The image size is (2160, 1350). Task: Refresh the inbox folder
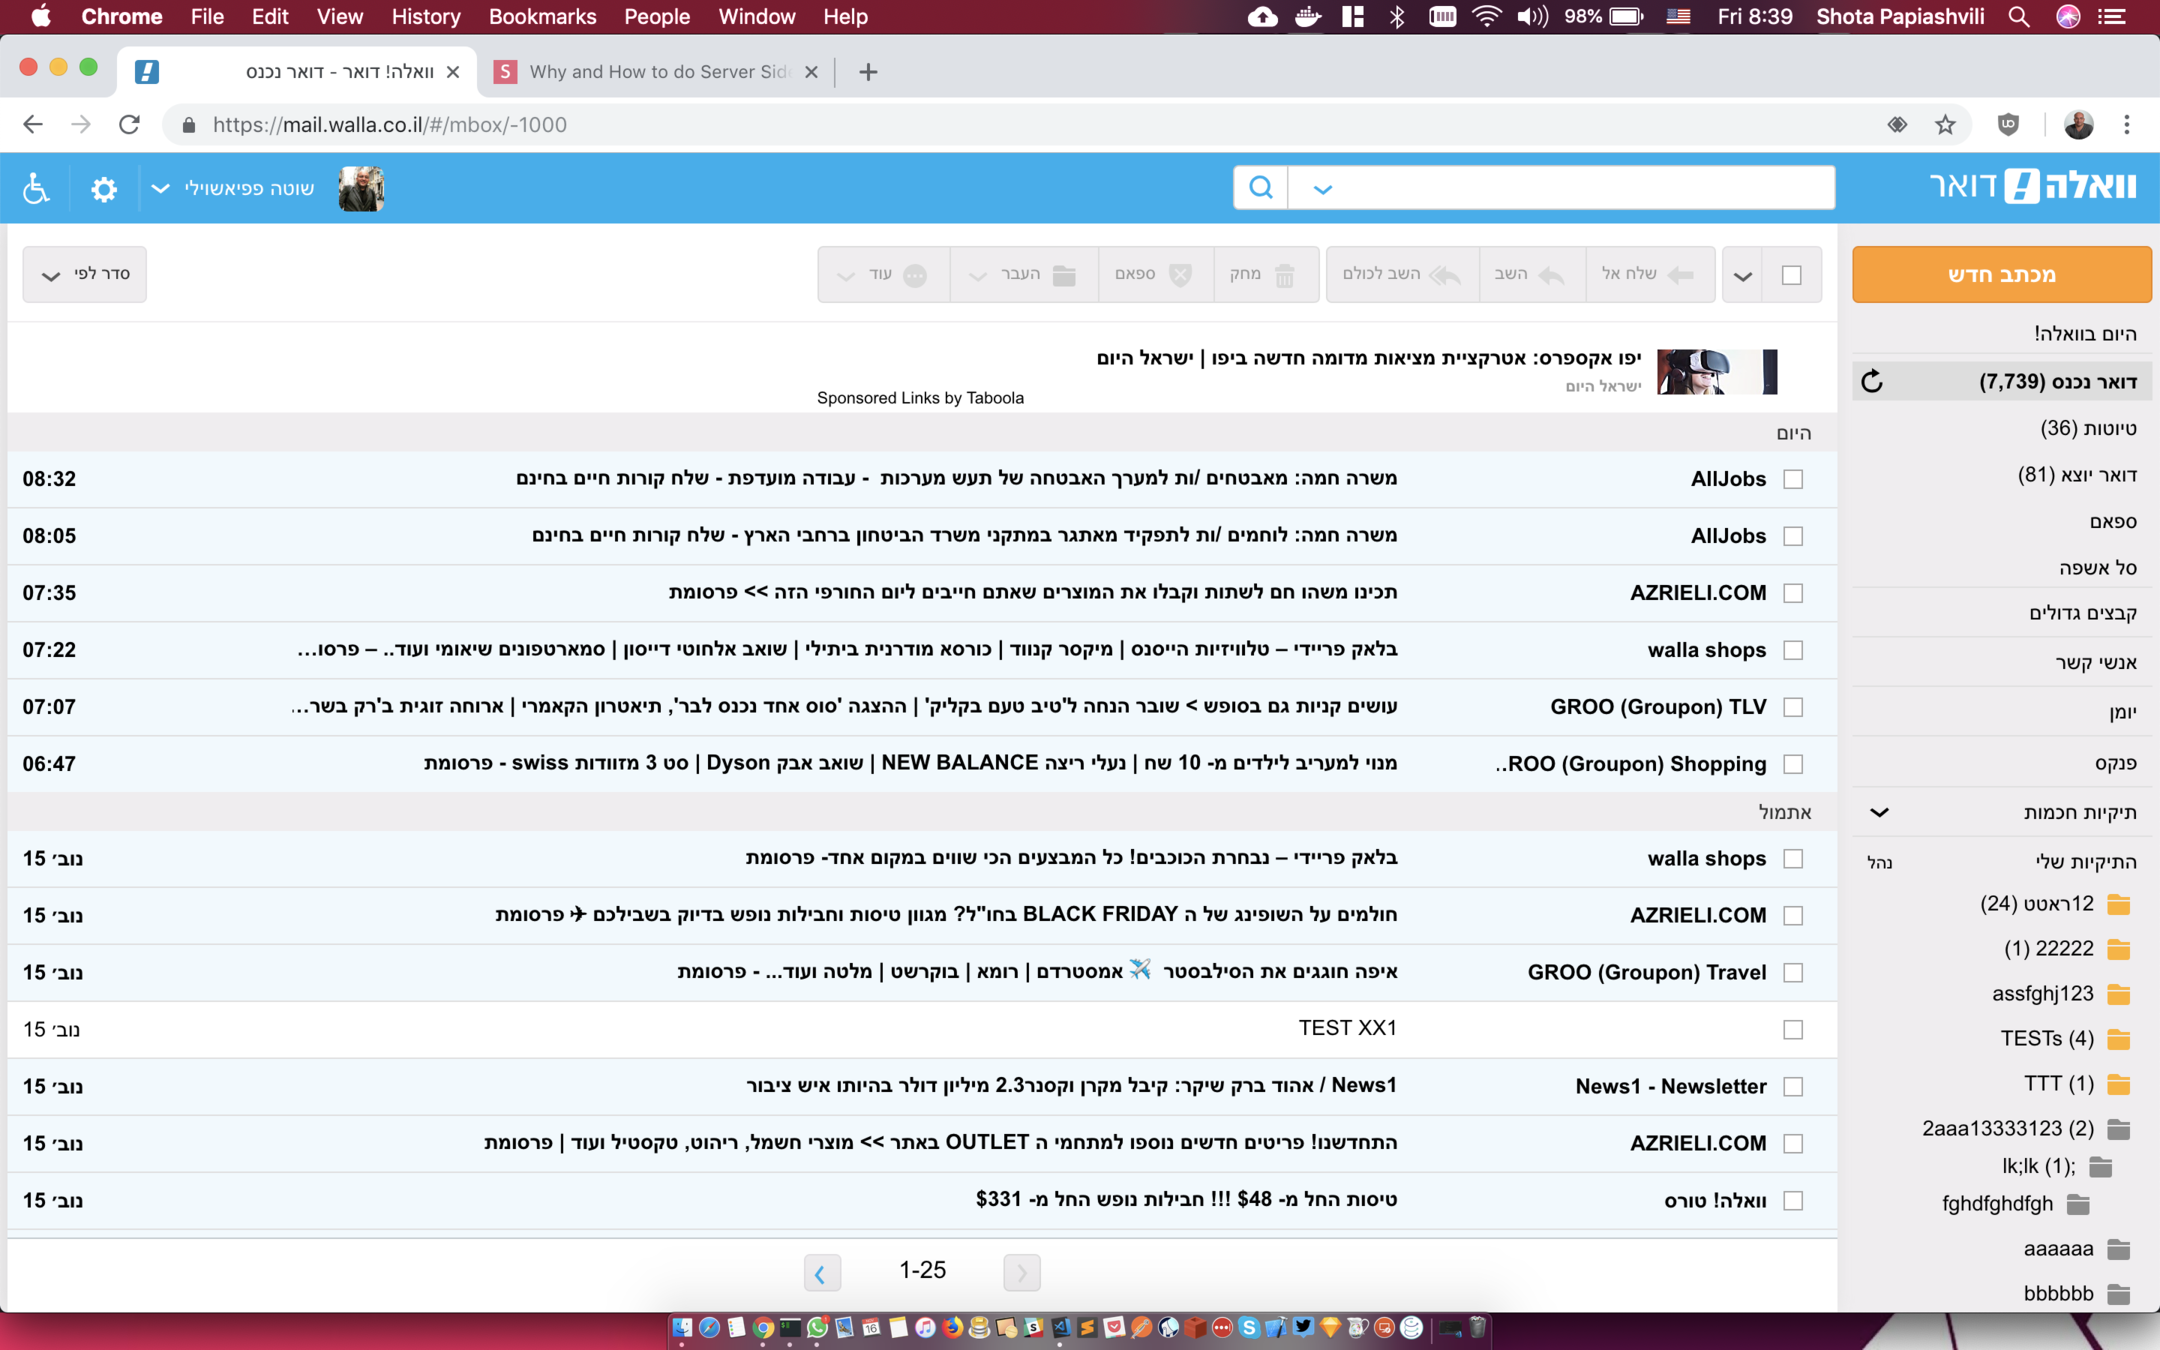(1872, 381)
